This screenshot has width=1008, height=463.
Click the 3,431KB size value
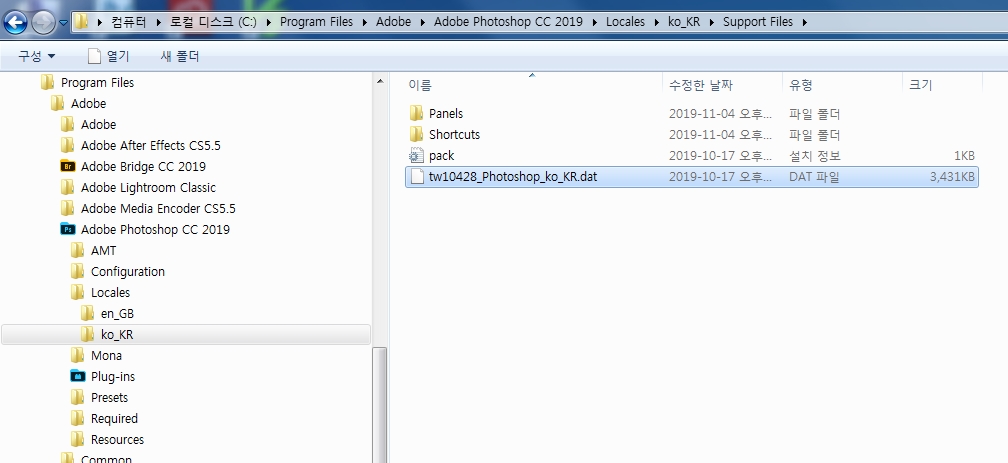coord(952,177)
